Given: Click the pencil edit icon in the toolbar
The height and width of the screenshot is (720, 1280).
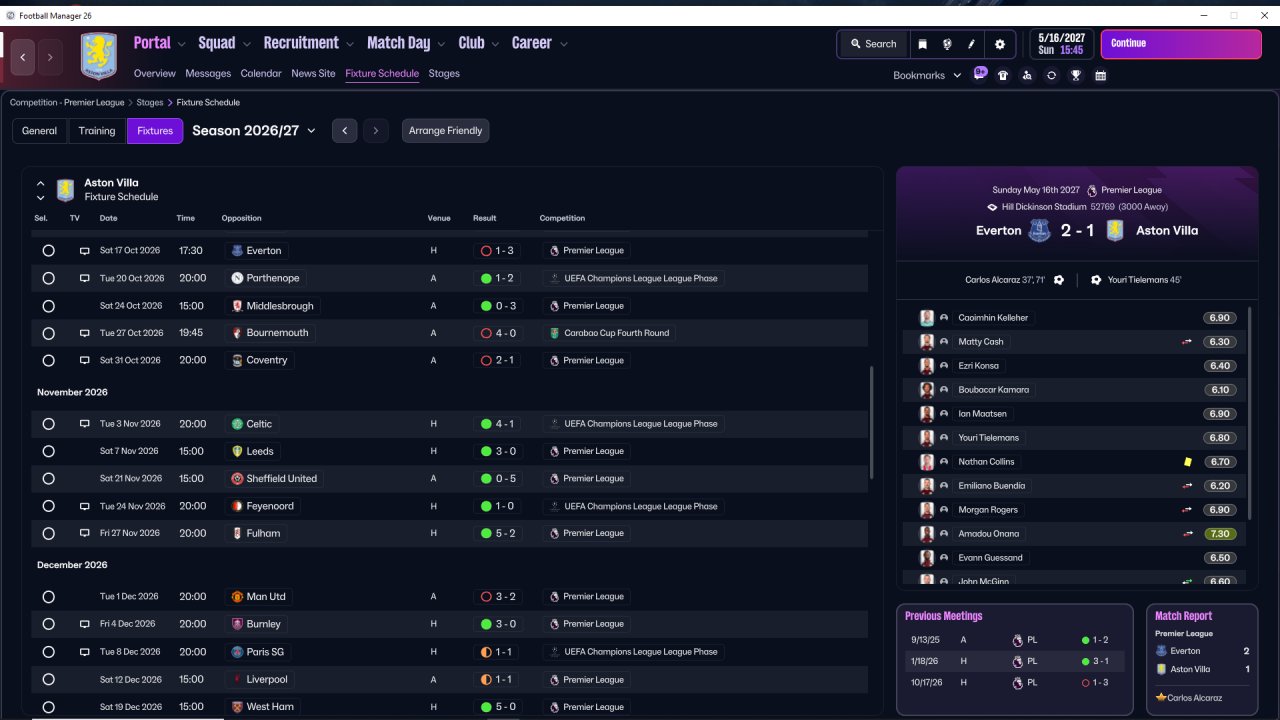Looking at the screenshot, I should tap(971, 44).
